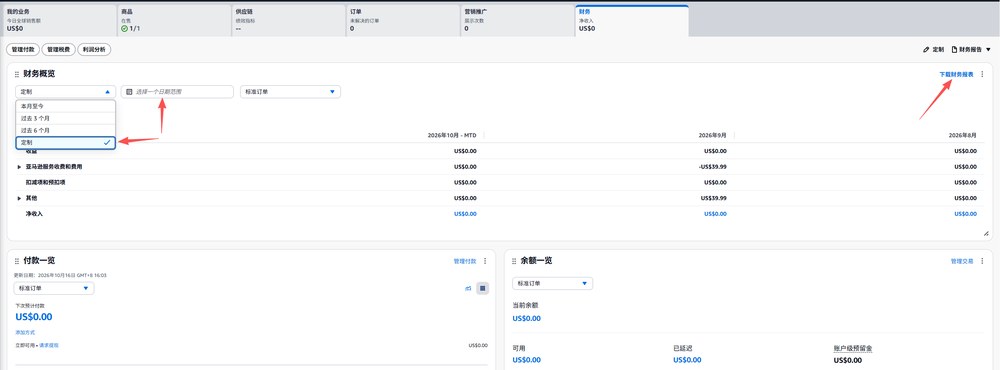Click the calendar icon in the date range field

[129, 92]
